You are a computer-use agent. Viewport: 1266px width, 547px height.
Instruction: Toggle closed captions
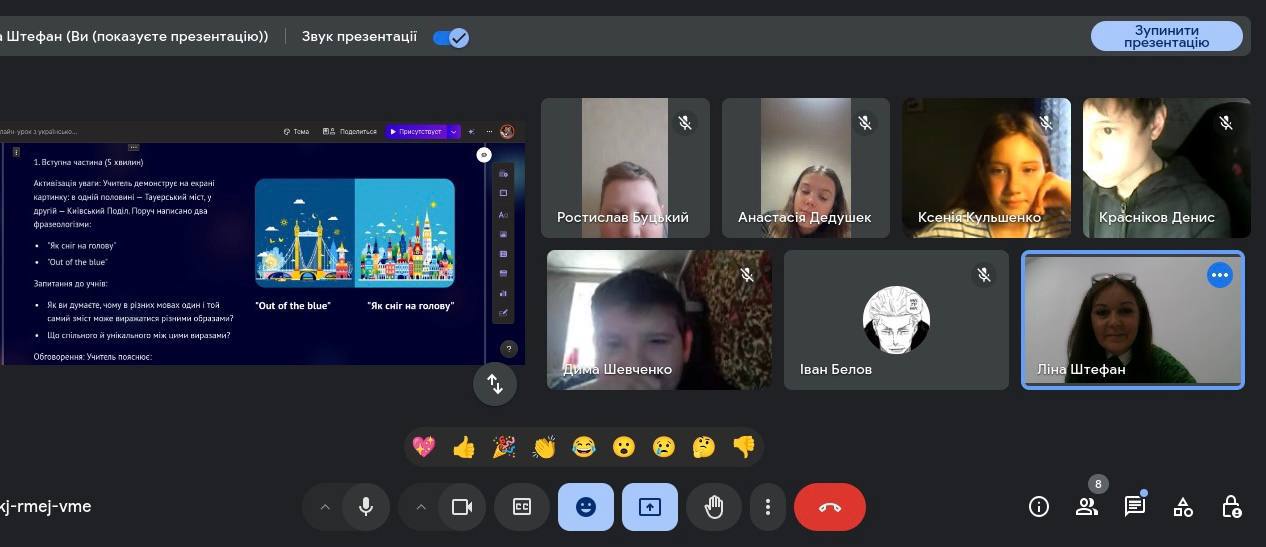[x=522, y=507]
